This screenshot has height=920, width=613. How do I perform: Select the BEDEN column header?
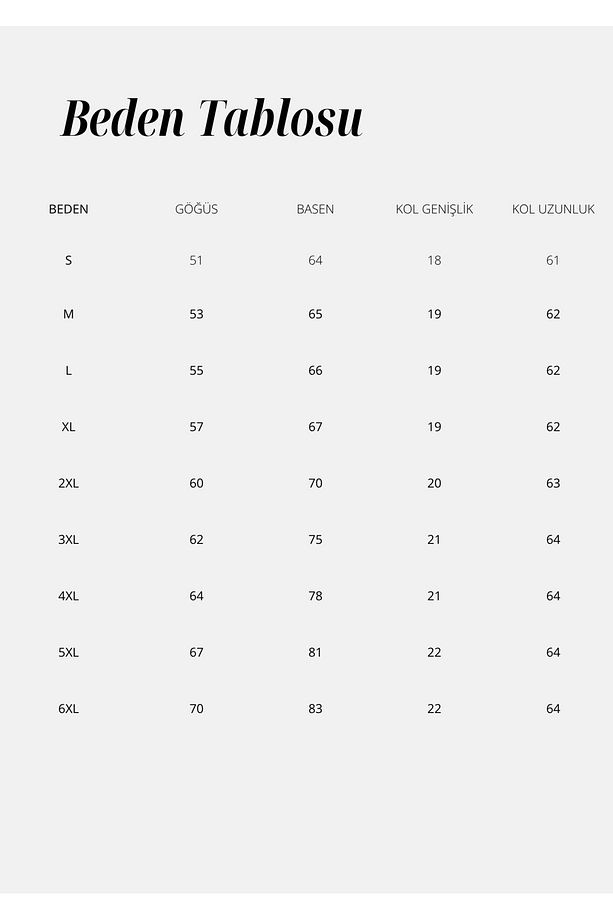[x=69, y=209]
